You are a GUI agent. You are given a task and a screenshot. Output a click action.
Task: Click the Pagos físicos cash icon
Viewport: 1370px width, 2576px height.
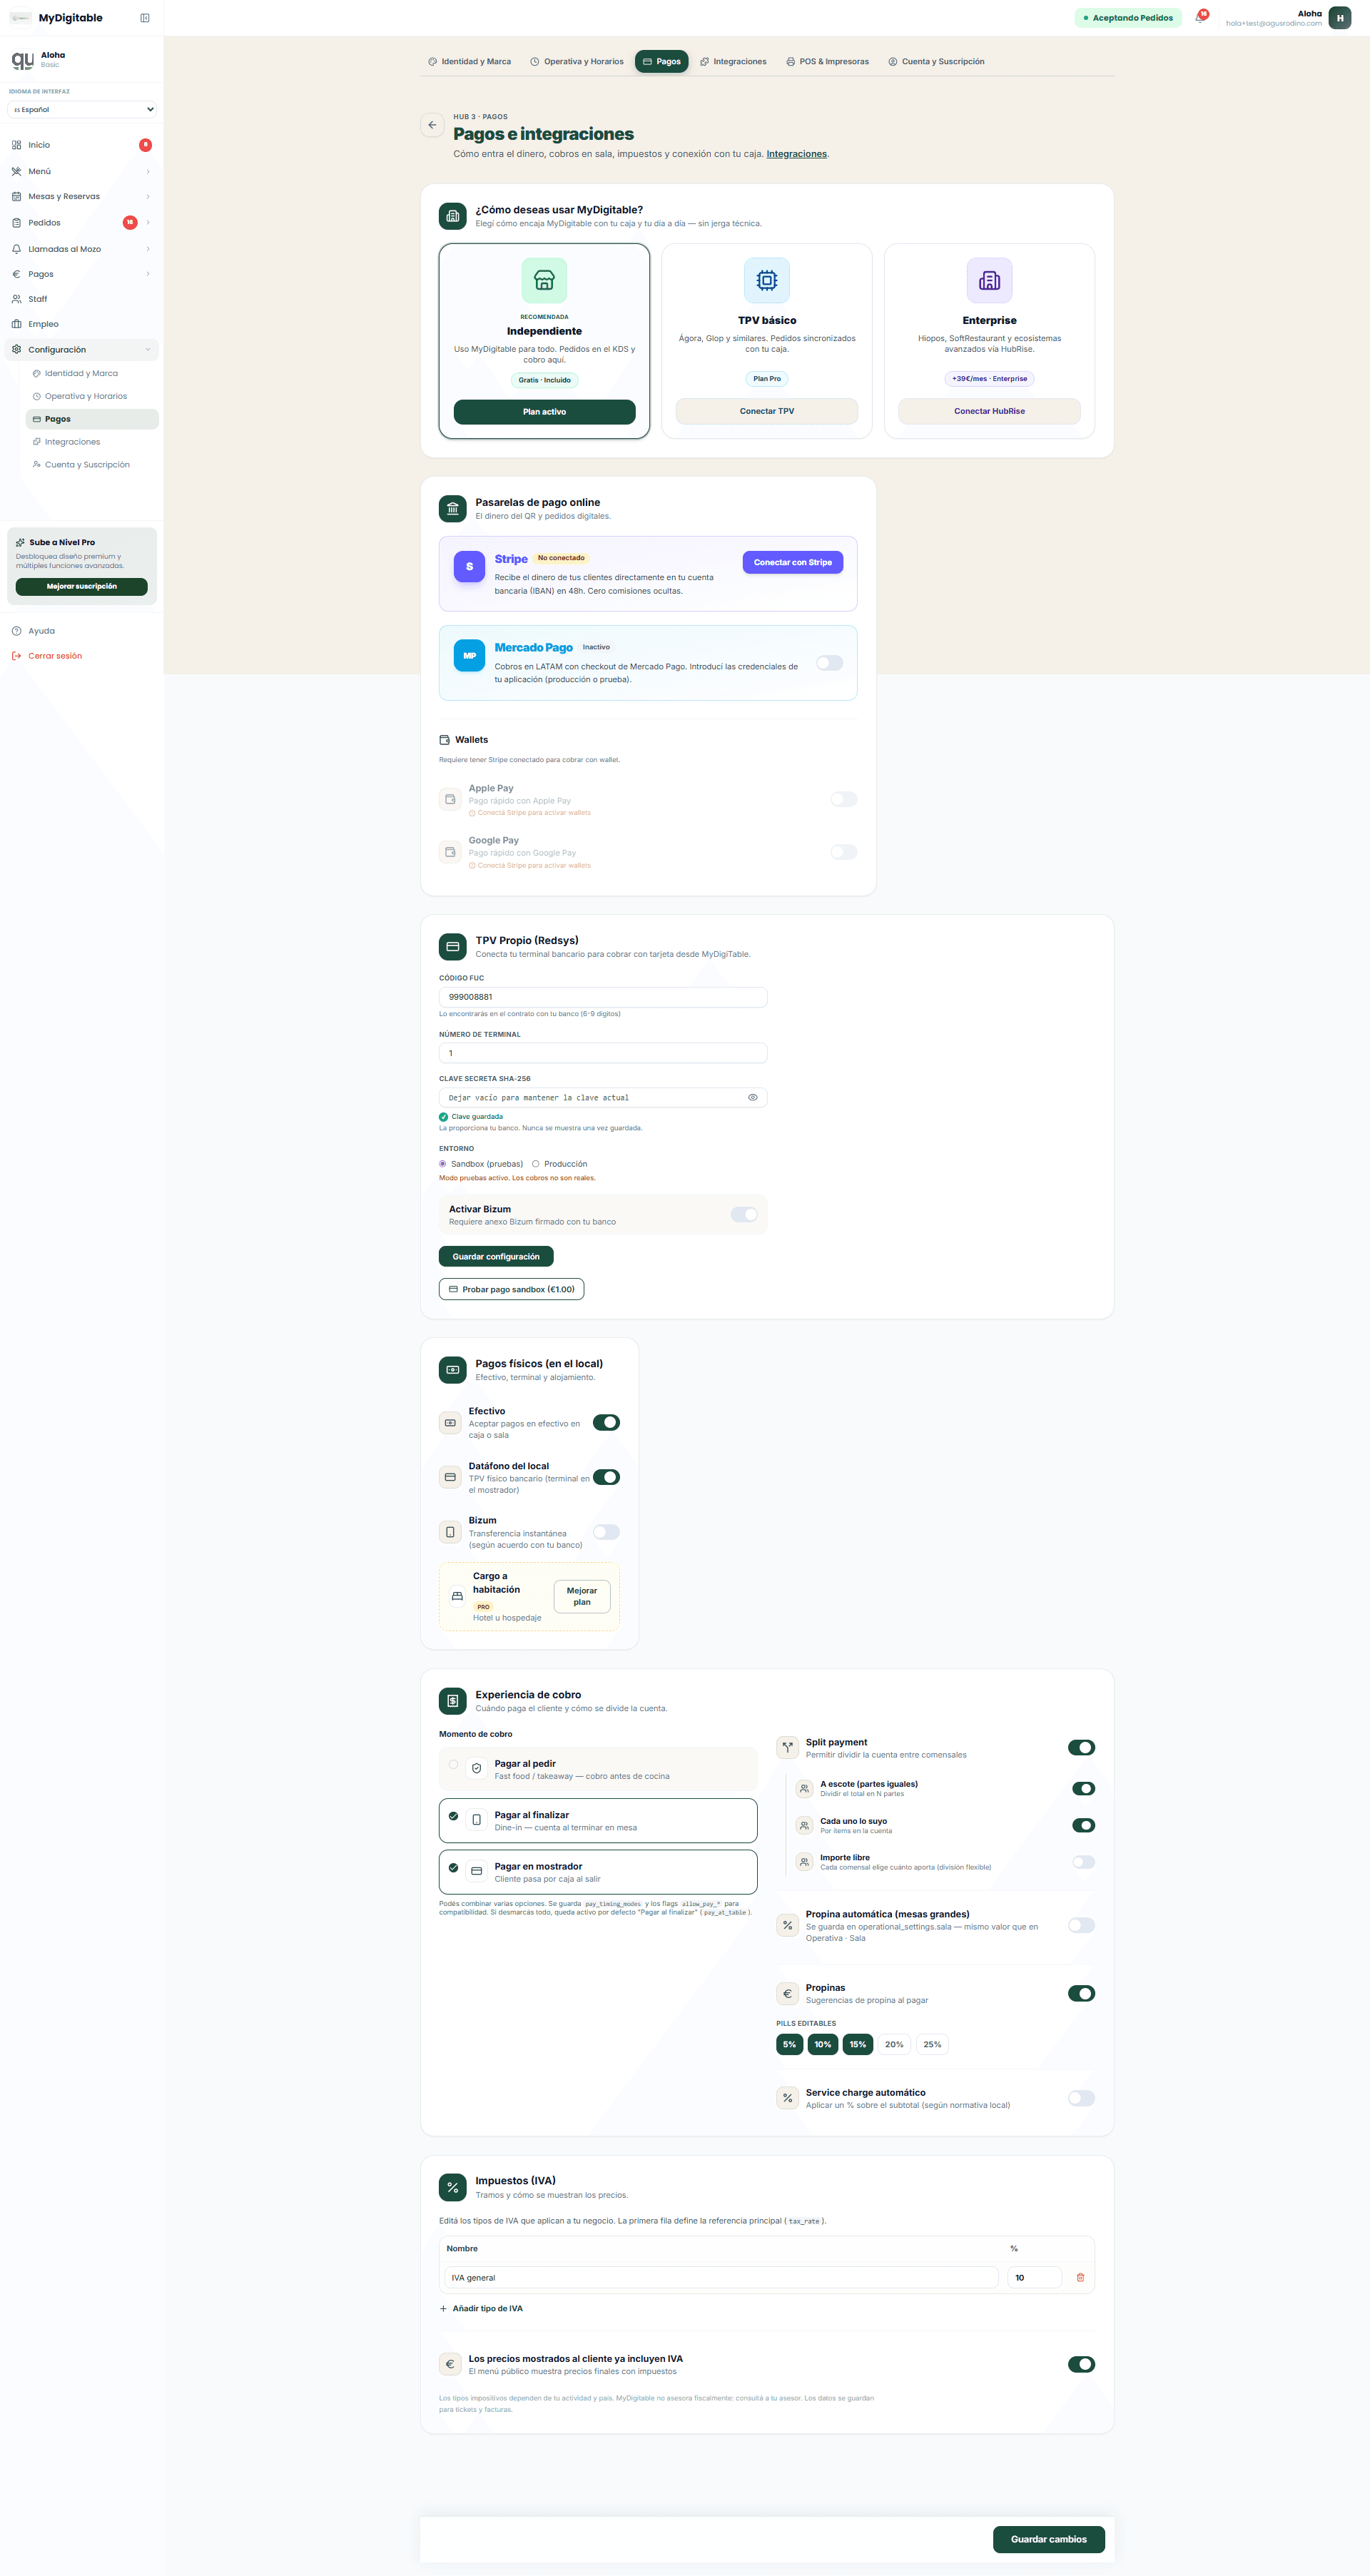(x=453, y=1369)
